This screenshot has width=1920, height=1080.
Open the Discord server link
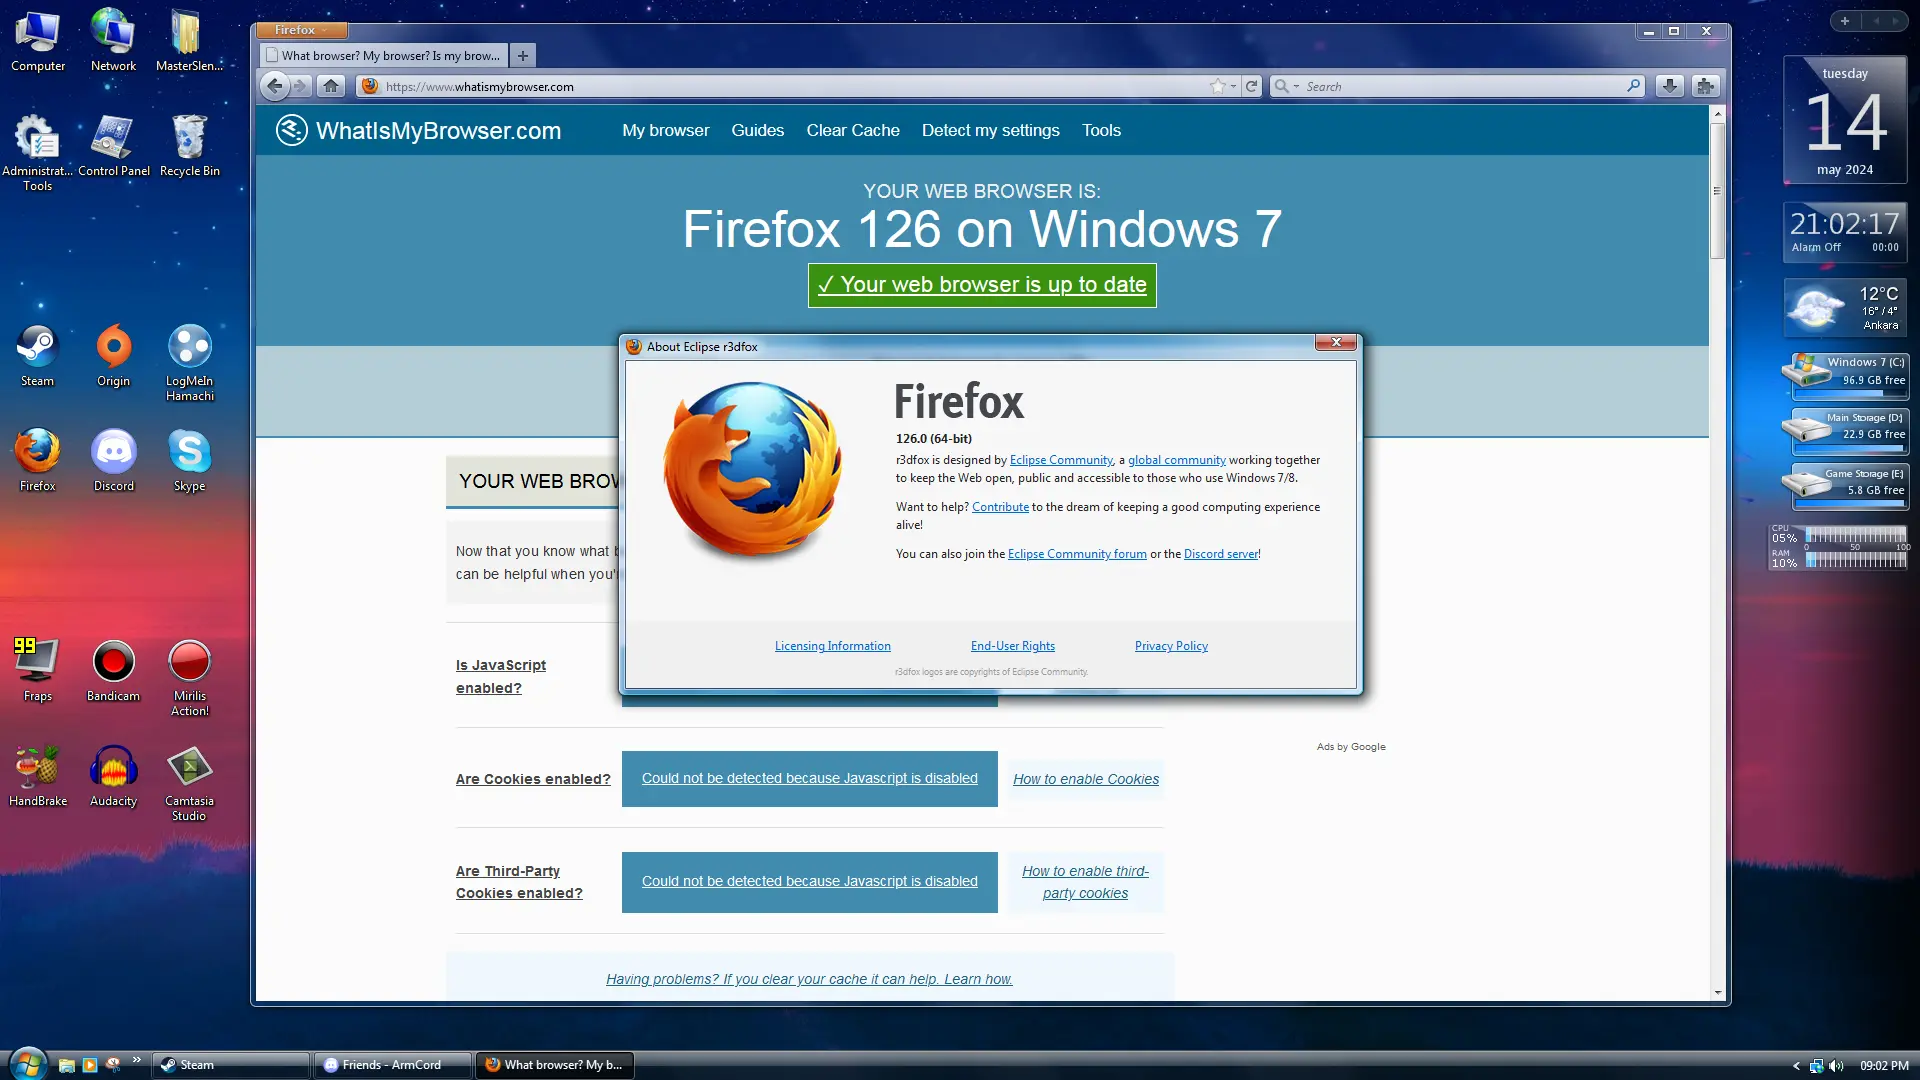[x=1221, y=554]
